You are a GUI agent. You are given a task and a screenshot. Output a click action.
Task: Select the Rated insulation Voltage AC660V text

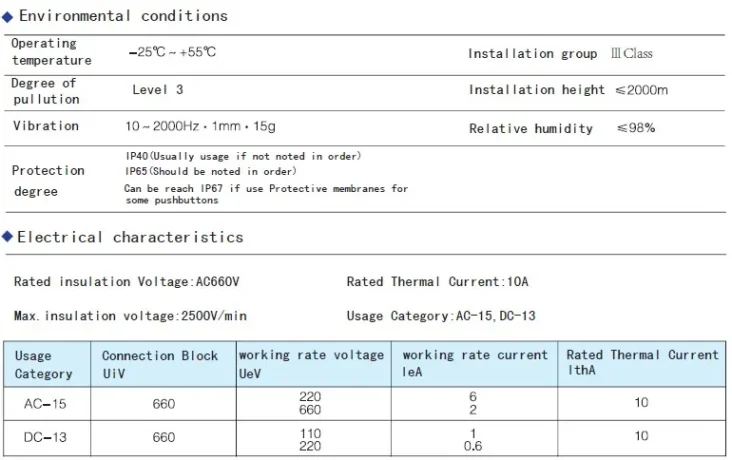[x=127, y=281]
